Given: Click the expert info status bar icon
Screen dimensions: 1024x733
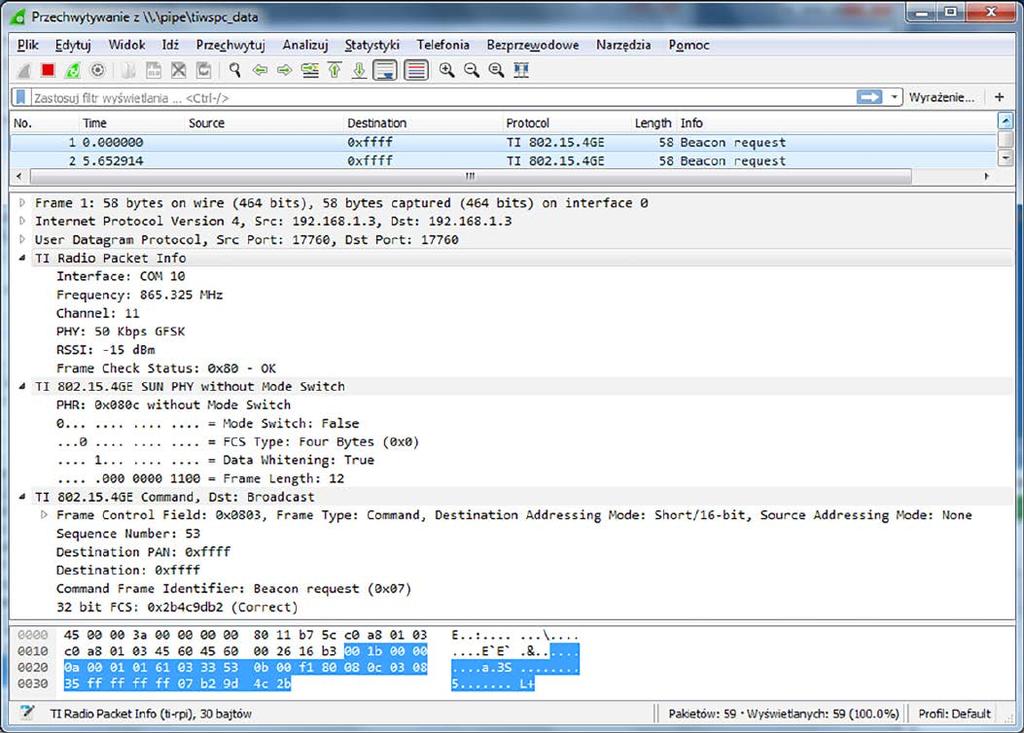Looking at the screenshot, I should [x=27, y=712].
